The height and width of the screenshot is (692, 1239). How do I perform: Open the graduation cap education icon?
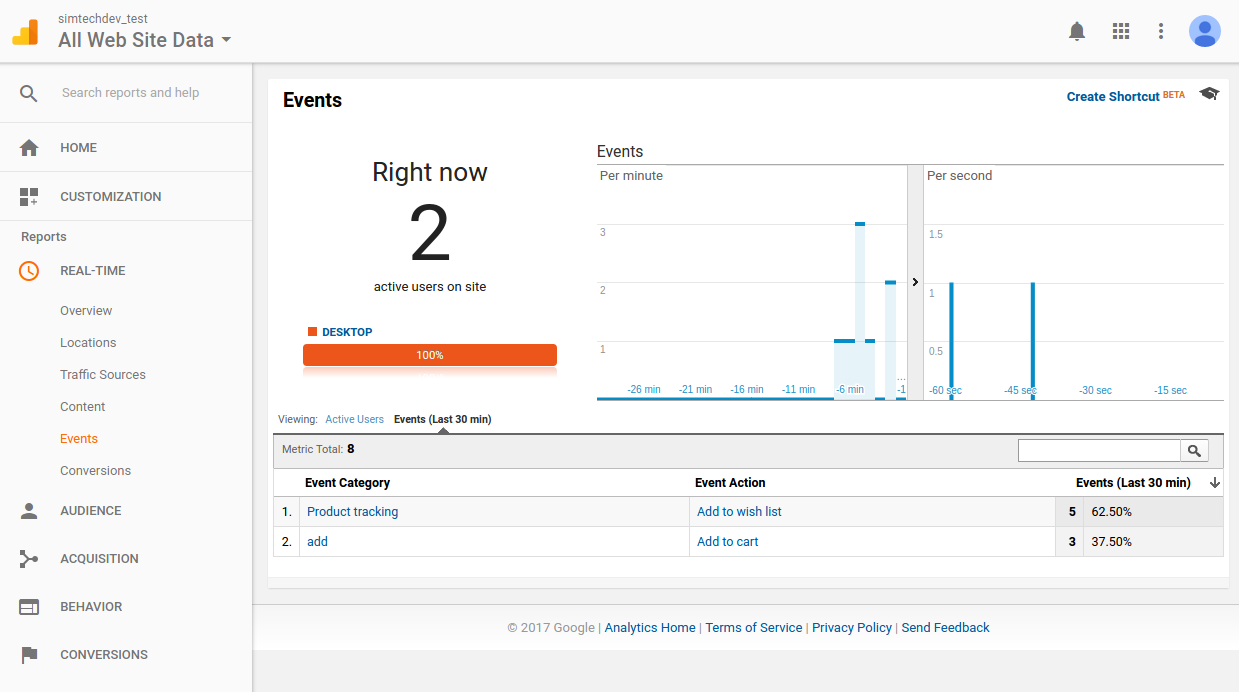(1210, 94)
